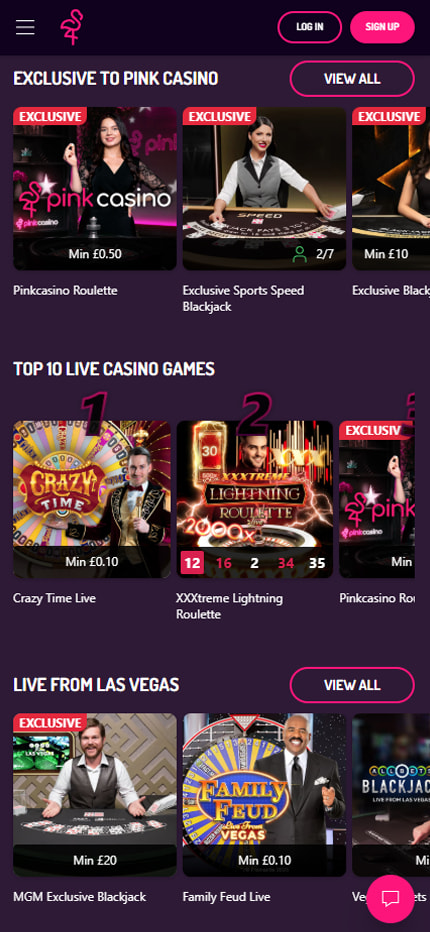The width and height of the screenshot is (430, 932).
Task: Open the partially visible Blackjack Las Vegas tile
Action: 391,795
